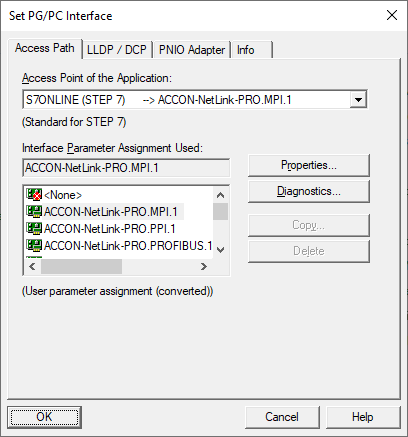Click the list's scroll right arrow
The image size is (408, 437).
204,266
